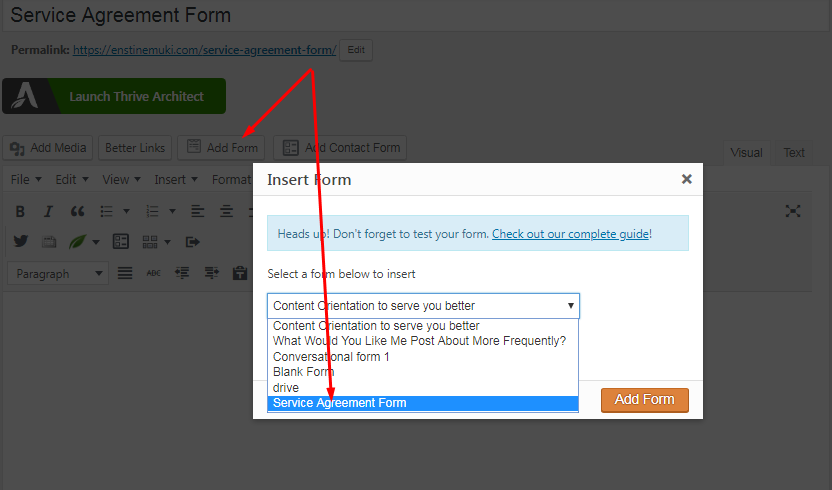Click the strikethrough ABC icon
This screenshot has width=832, height=490.
click(153, 273)
